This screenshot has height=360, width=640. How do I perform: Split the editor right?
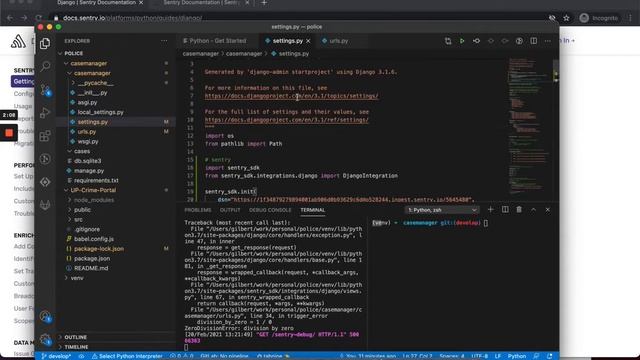coord(533,41)
